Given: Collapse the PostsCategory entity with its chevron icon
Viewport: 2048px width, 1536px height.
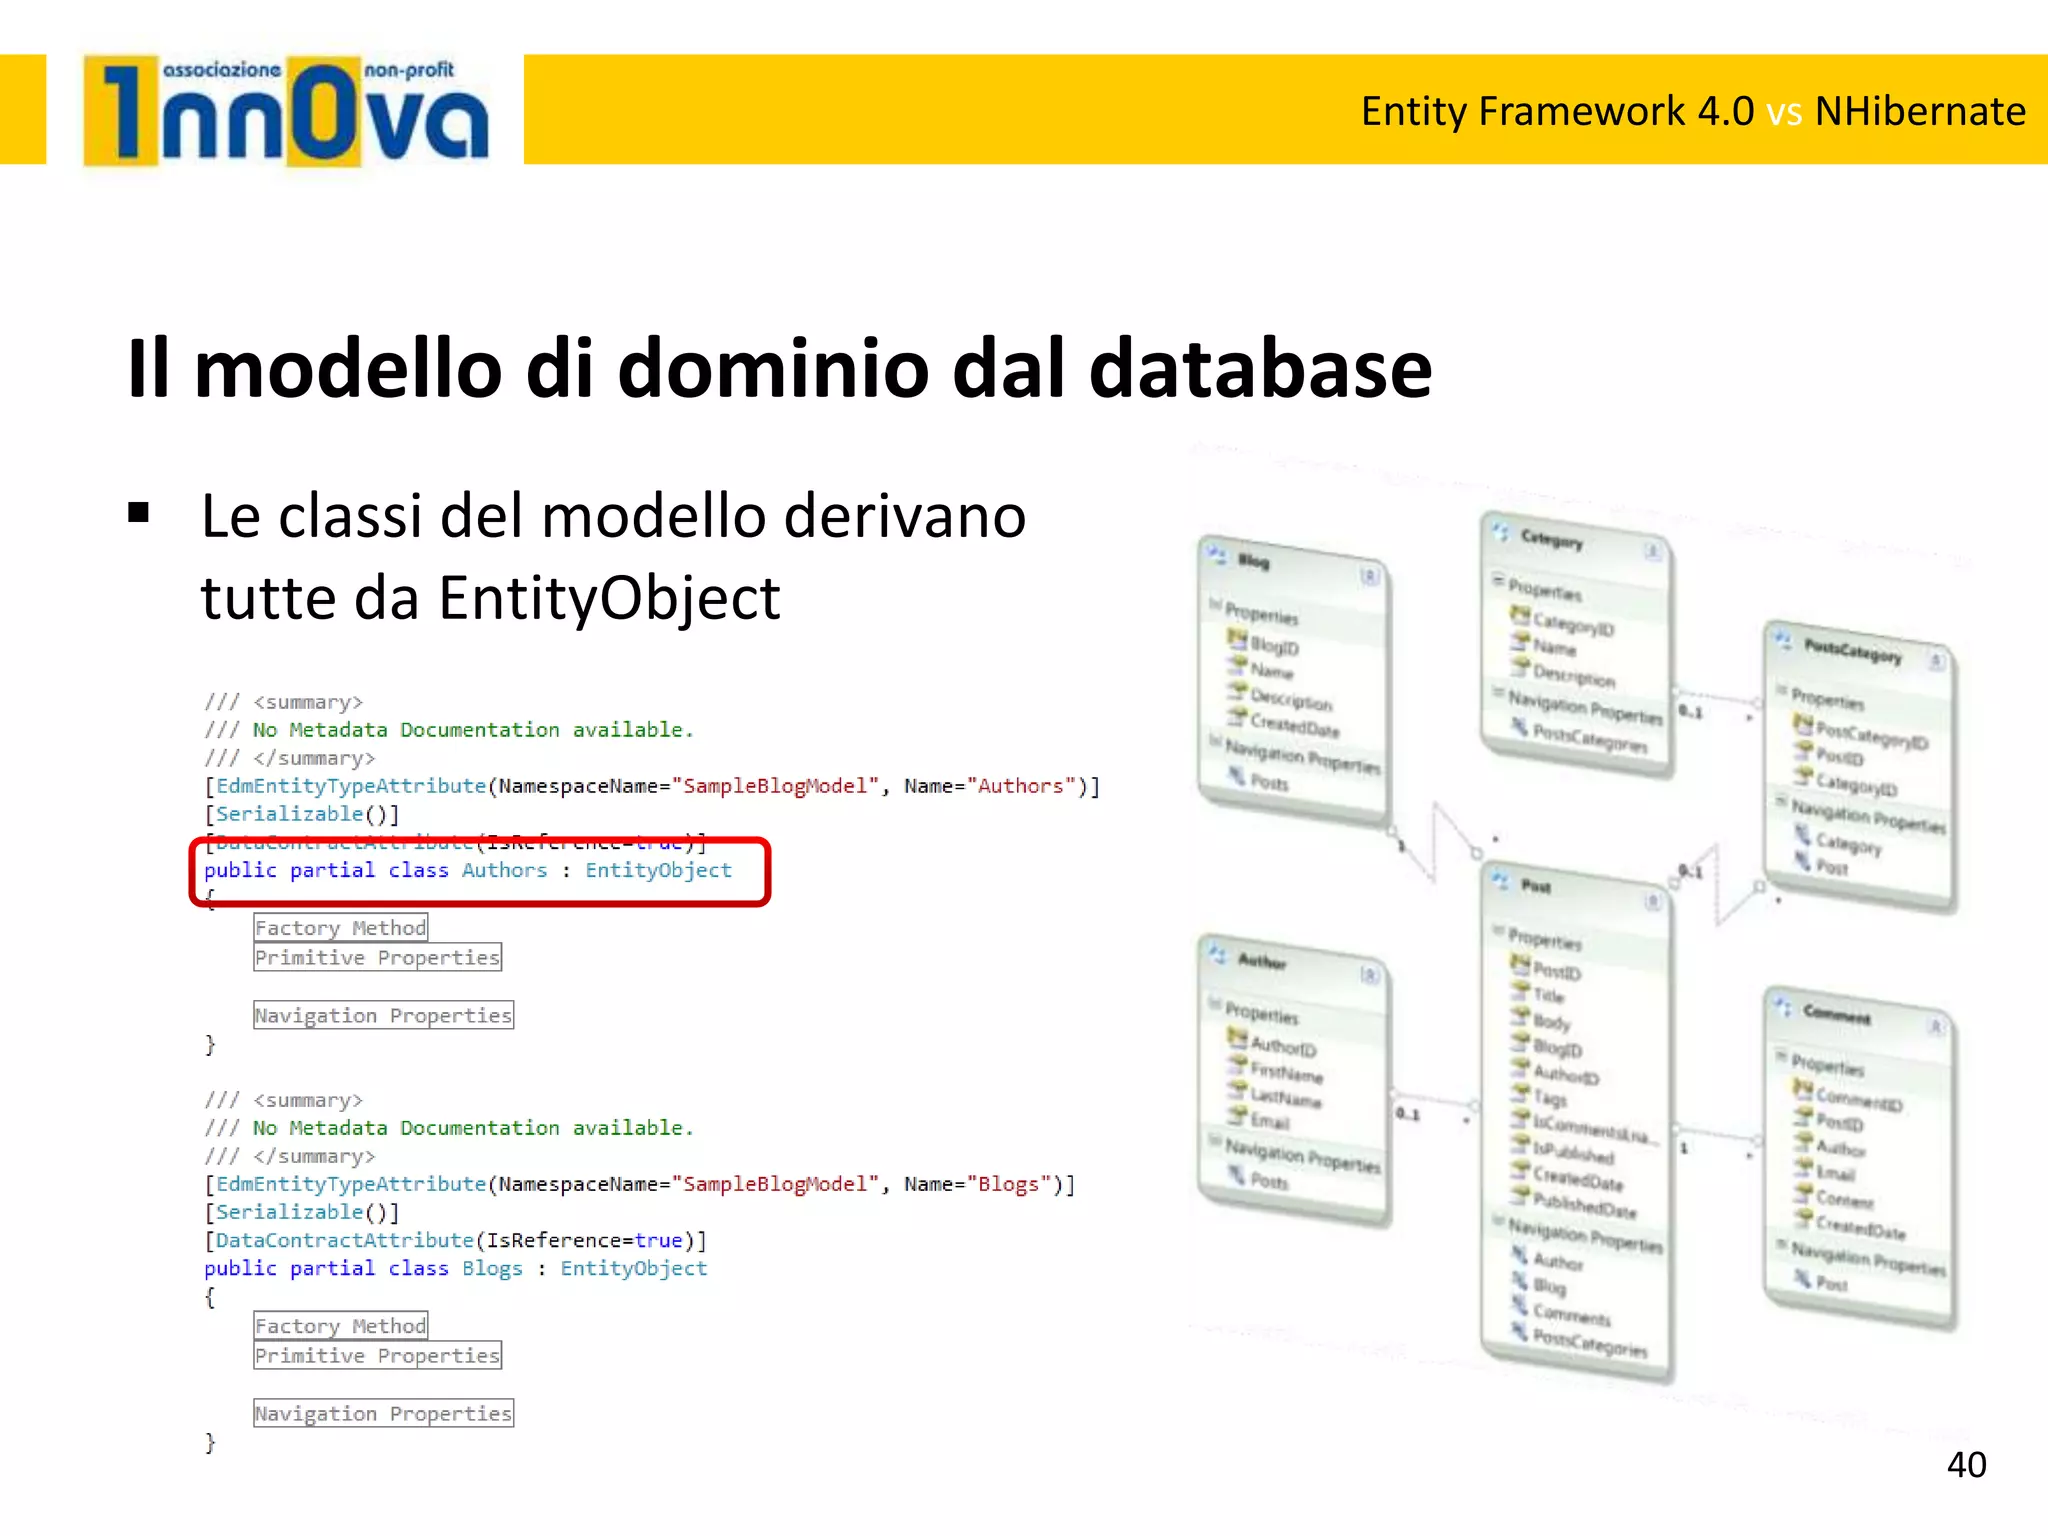Looking at the screenshot, I should (1936, 661).
